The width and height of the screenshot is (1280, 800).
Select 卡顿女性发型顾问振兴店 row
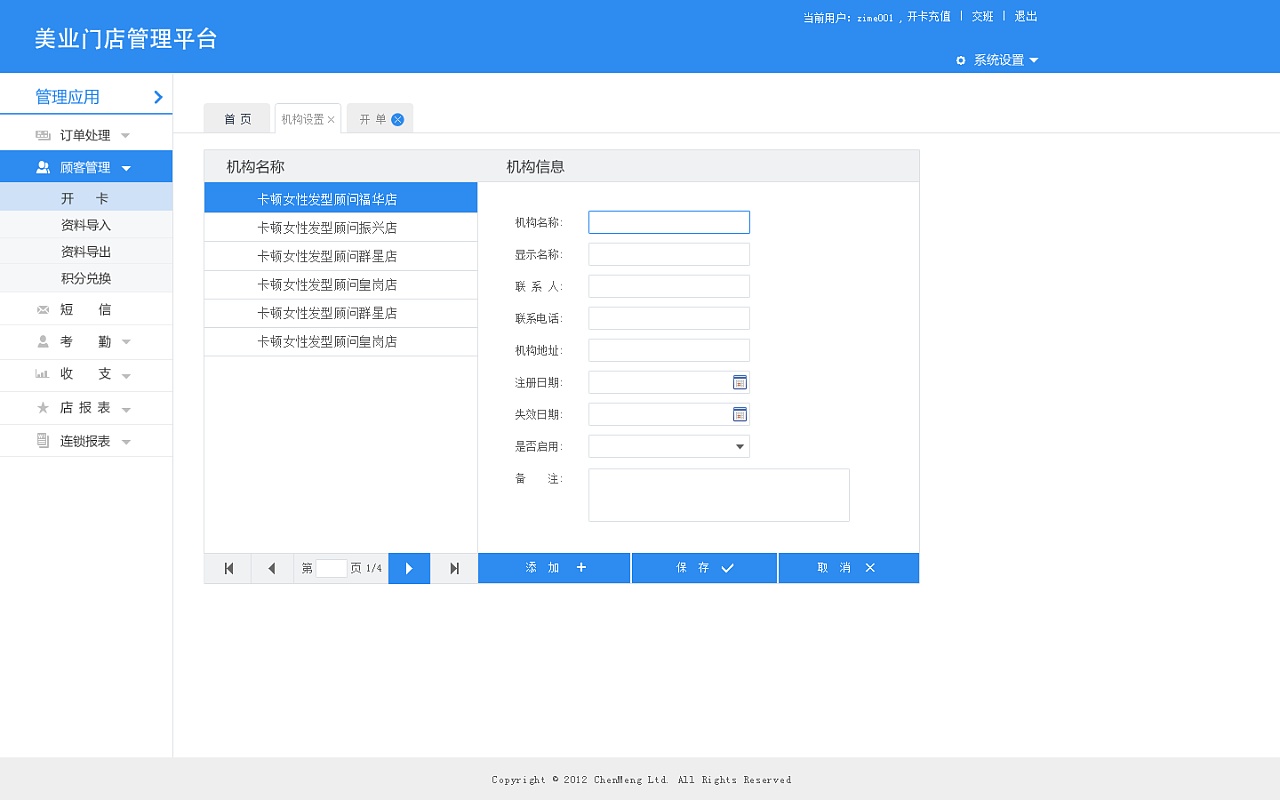click(x=341, y=228)
